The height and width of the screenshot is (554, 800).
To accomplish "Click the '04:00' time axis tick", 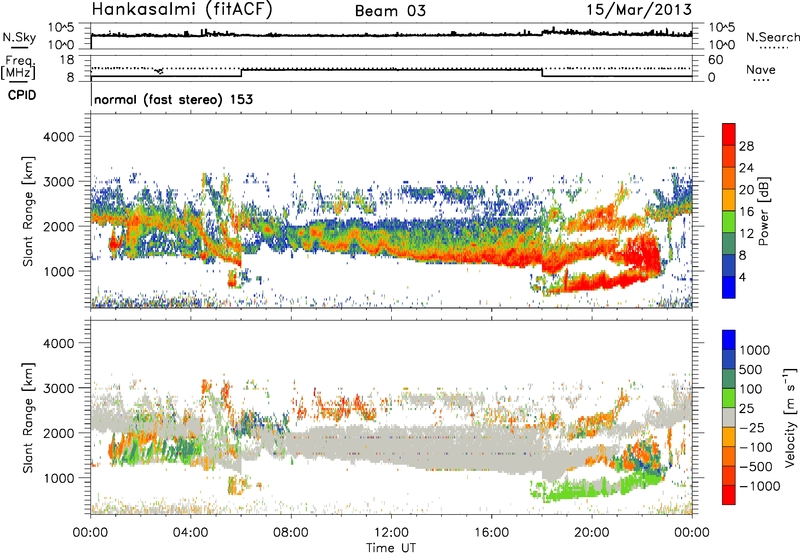I will click(x=191, y=533).
